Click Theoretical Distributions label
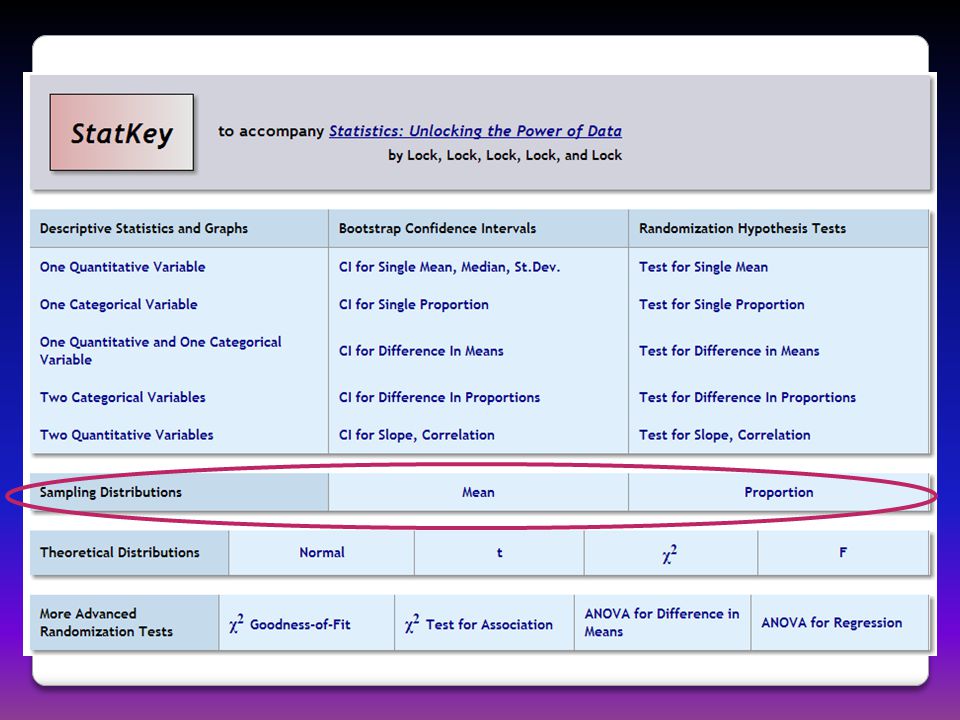The height and width of the screenshot is (720, 960). click(x=120, y=552)
